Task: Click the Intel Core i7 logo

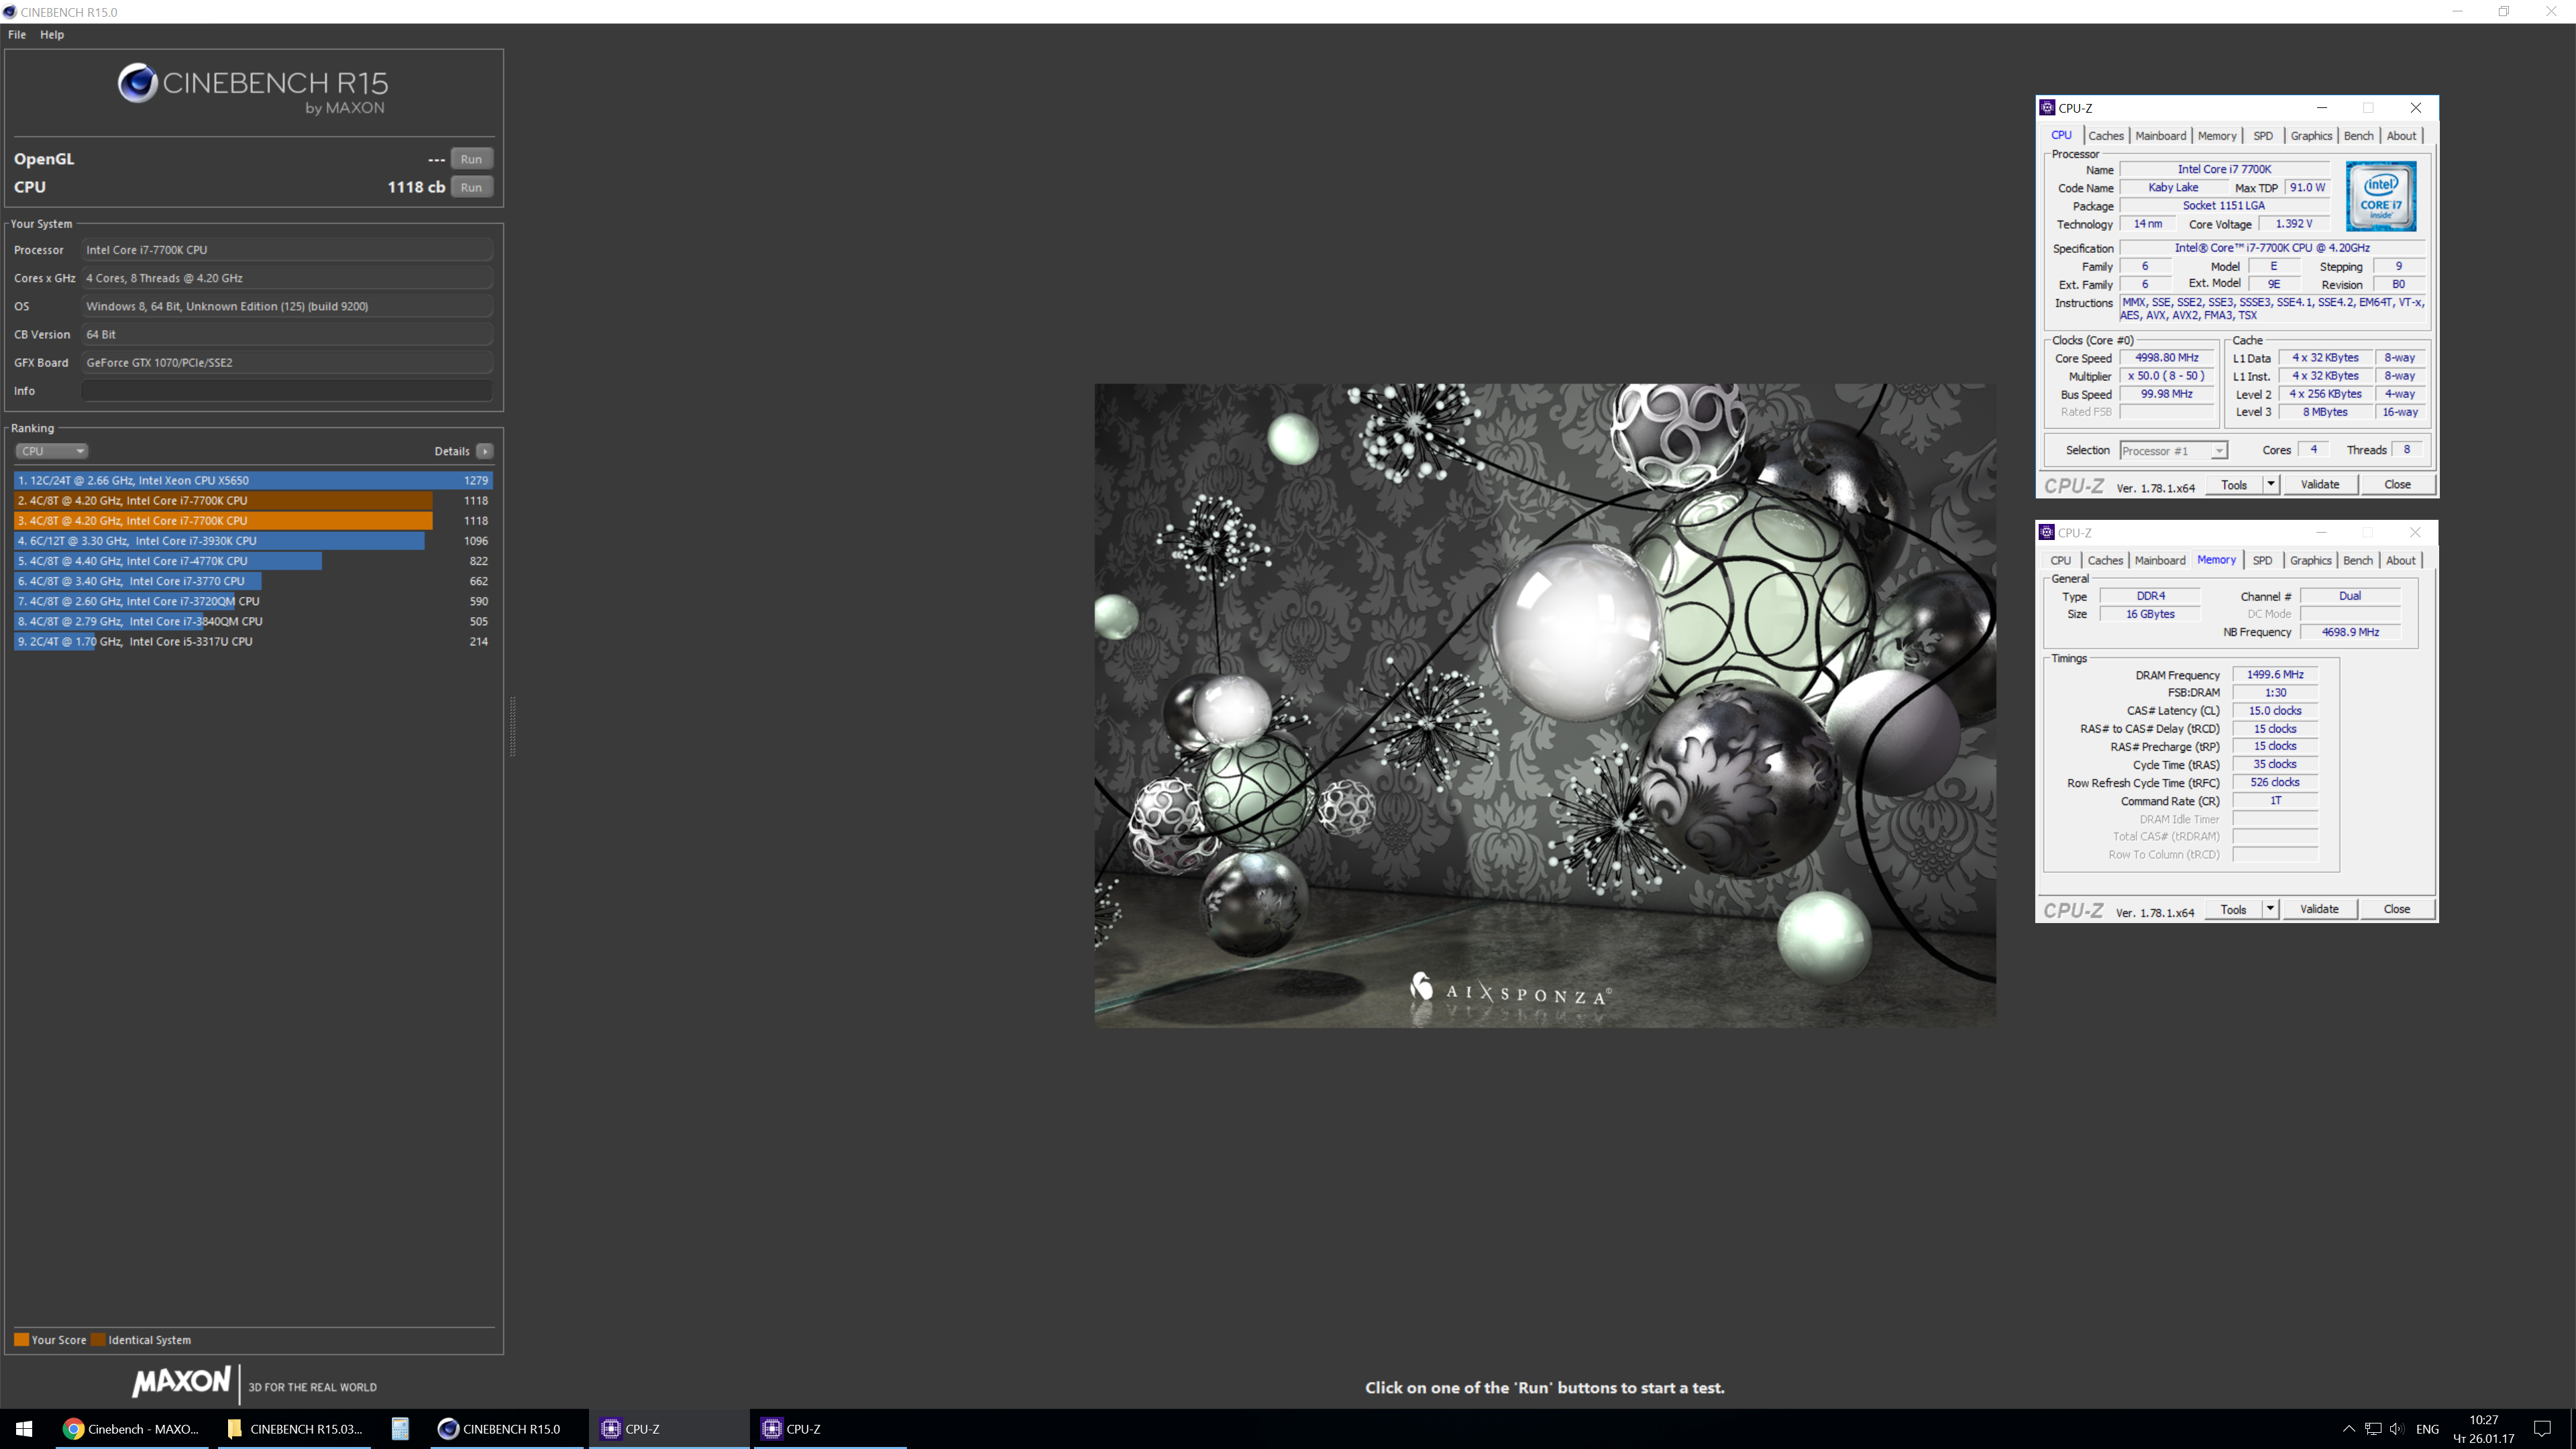Action: click(2380, 197)
